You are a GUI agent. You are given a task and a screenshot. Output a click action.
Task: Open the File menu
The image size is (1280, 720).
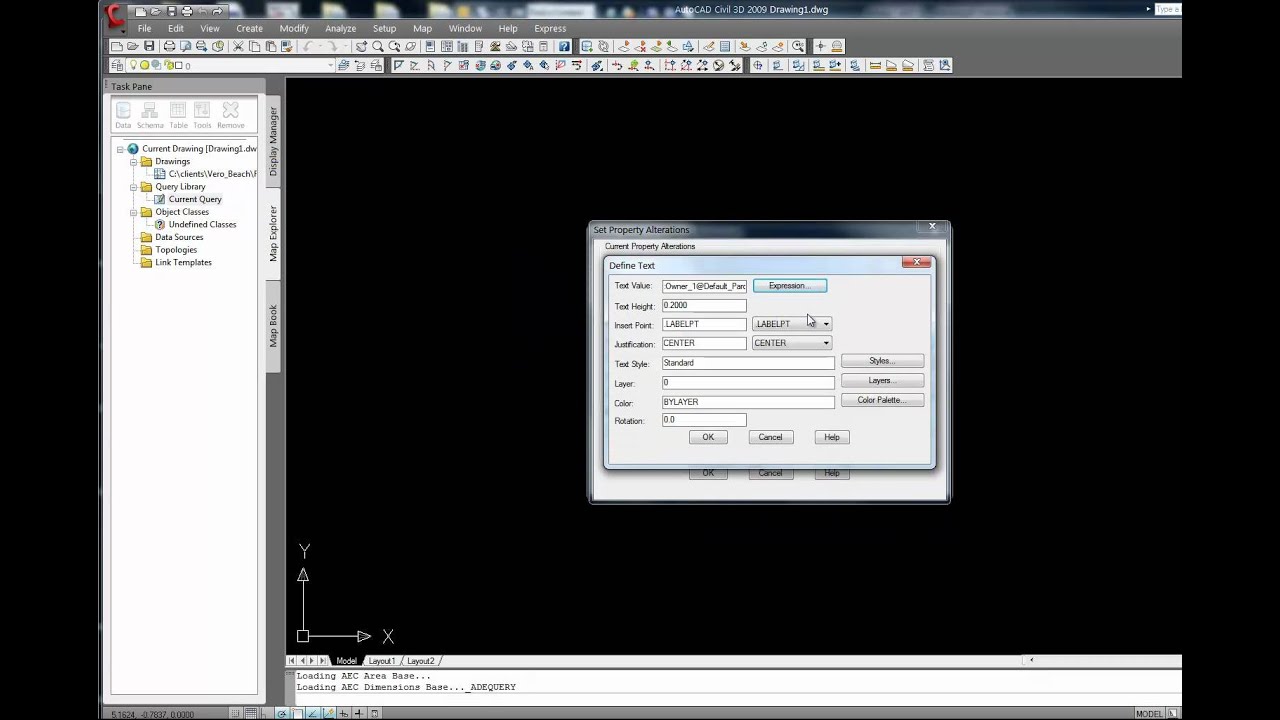pyautogui.click(x=144, y=28)
